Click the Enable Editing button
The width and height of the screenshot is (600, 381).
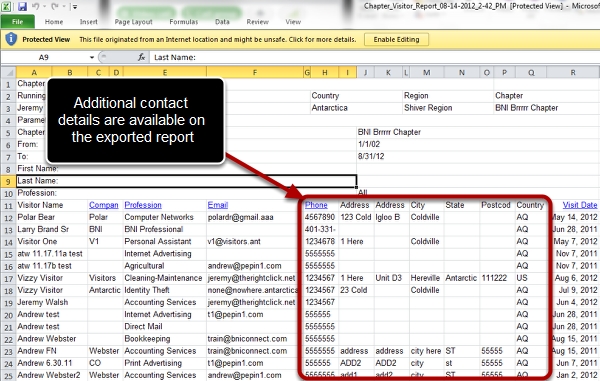pos(396,39)
